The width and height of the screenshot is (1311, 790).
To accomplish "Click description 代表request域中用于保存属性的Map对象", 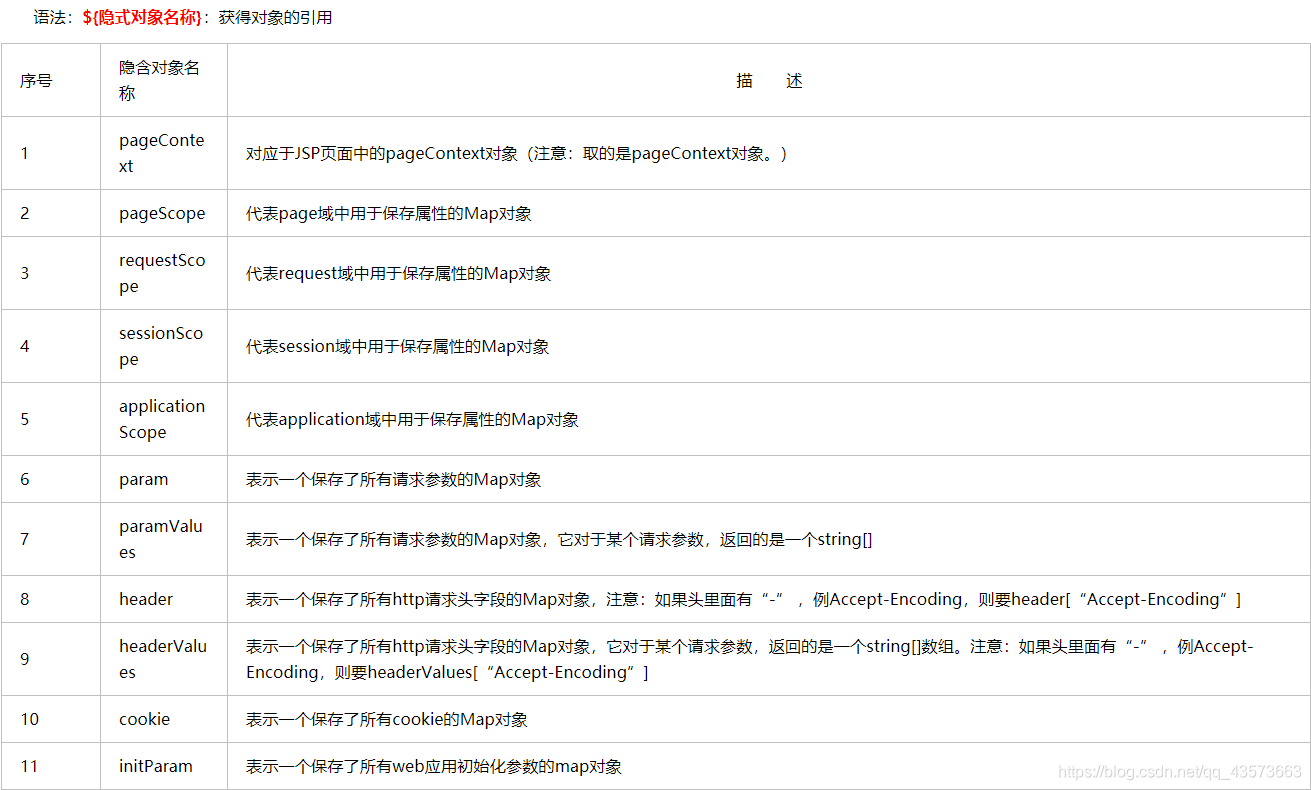I will tap(399, 273).
